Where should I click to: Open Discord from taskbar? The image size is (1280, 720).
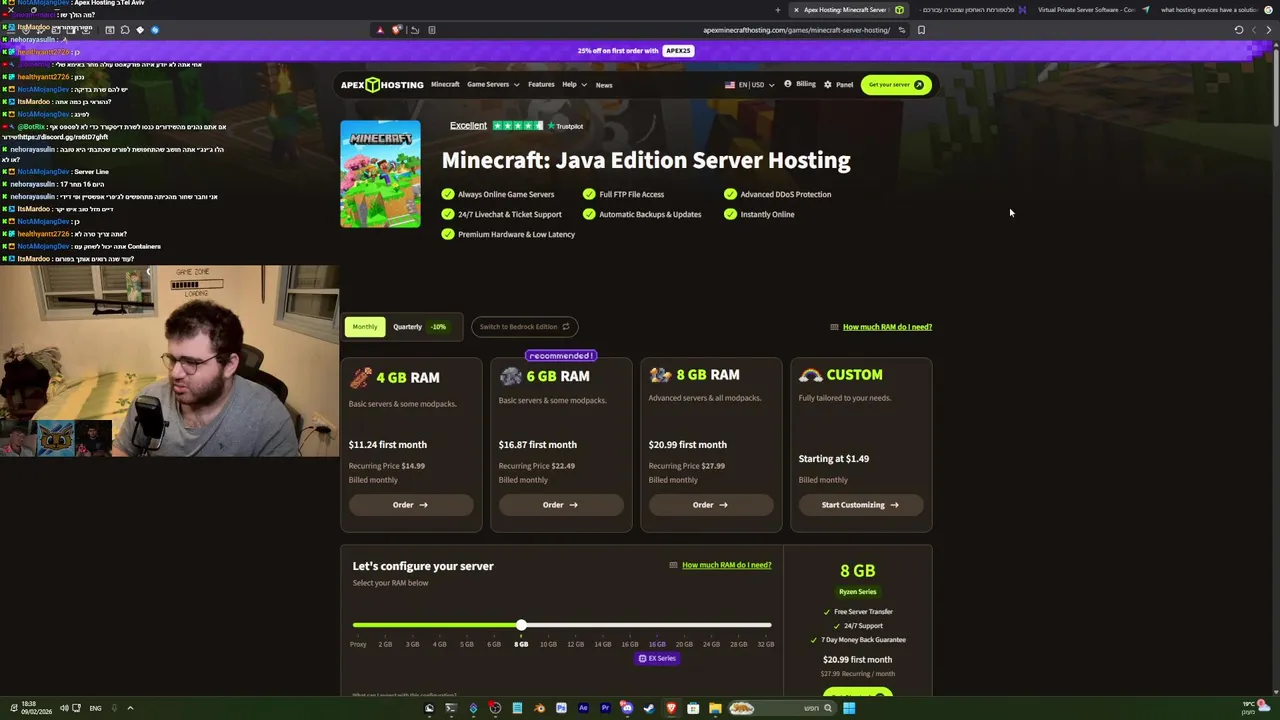tap(627, 708)
